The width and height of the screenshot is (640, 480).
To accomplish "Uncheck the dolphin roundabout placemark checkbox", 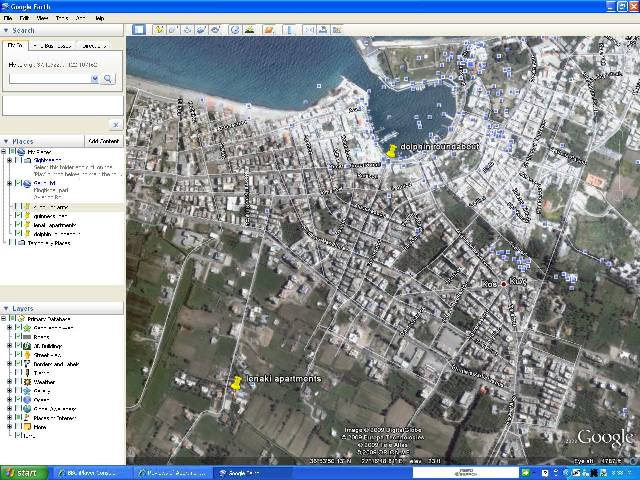I will (18, 233).
